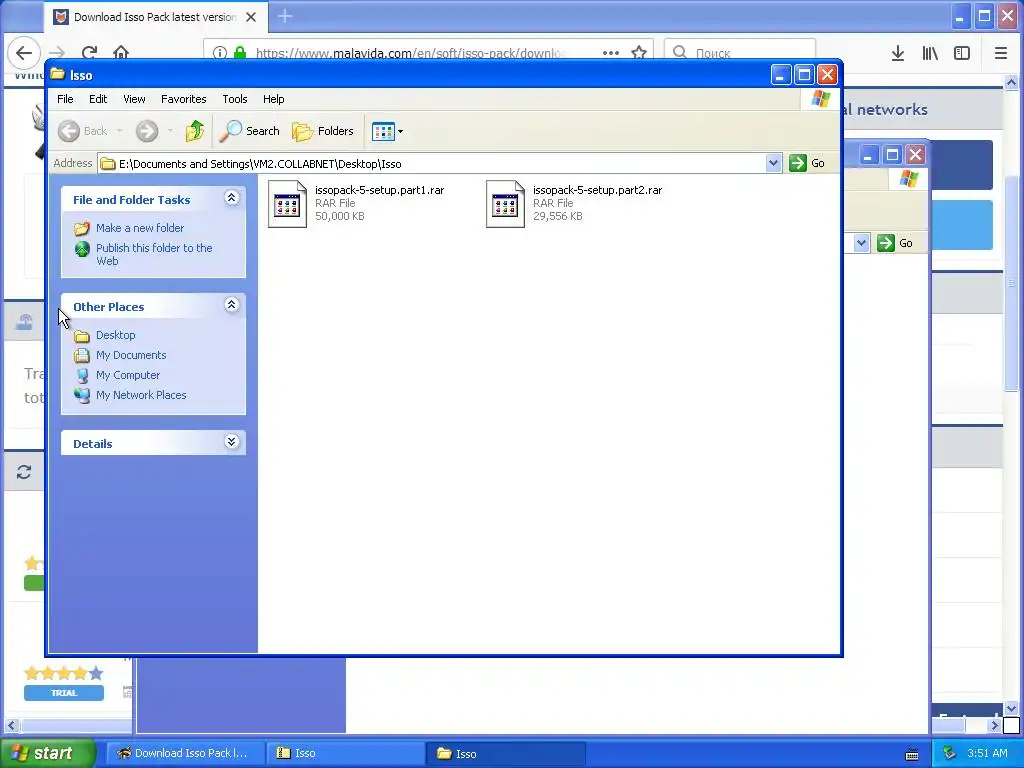Click the Firefox reload button
This screenshot has height=768, width=1024.
tap(89, 53)
